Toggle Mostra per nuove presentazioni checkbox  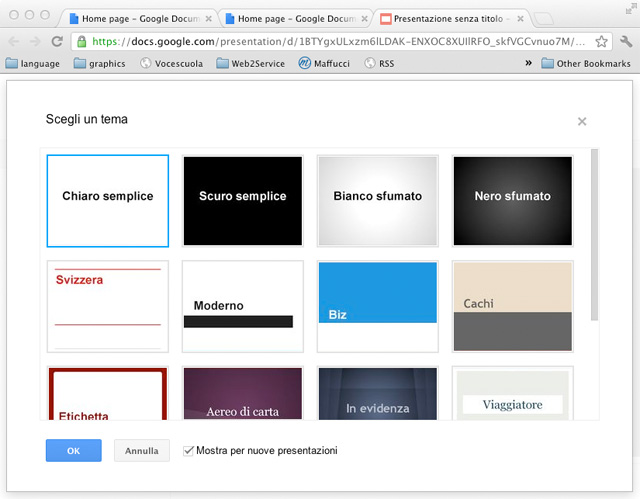pyautogui.click(x=189, y=451)
